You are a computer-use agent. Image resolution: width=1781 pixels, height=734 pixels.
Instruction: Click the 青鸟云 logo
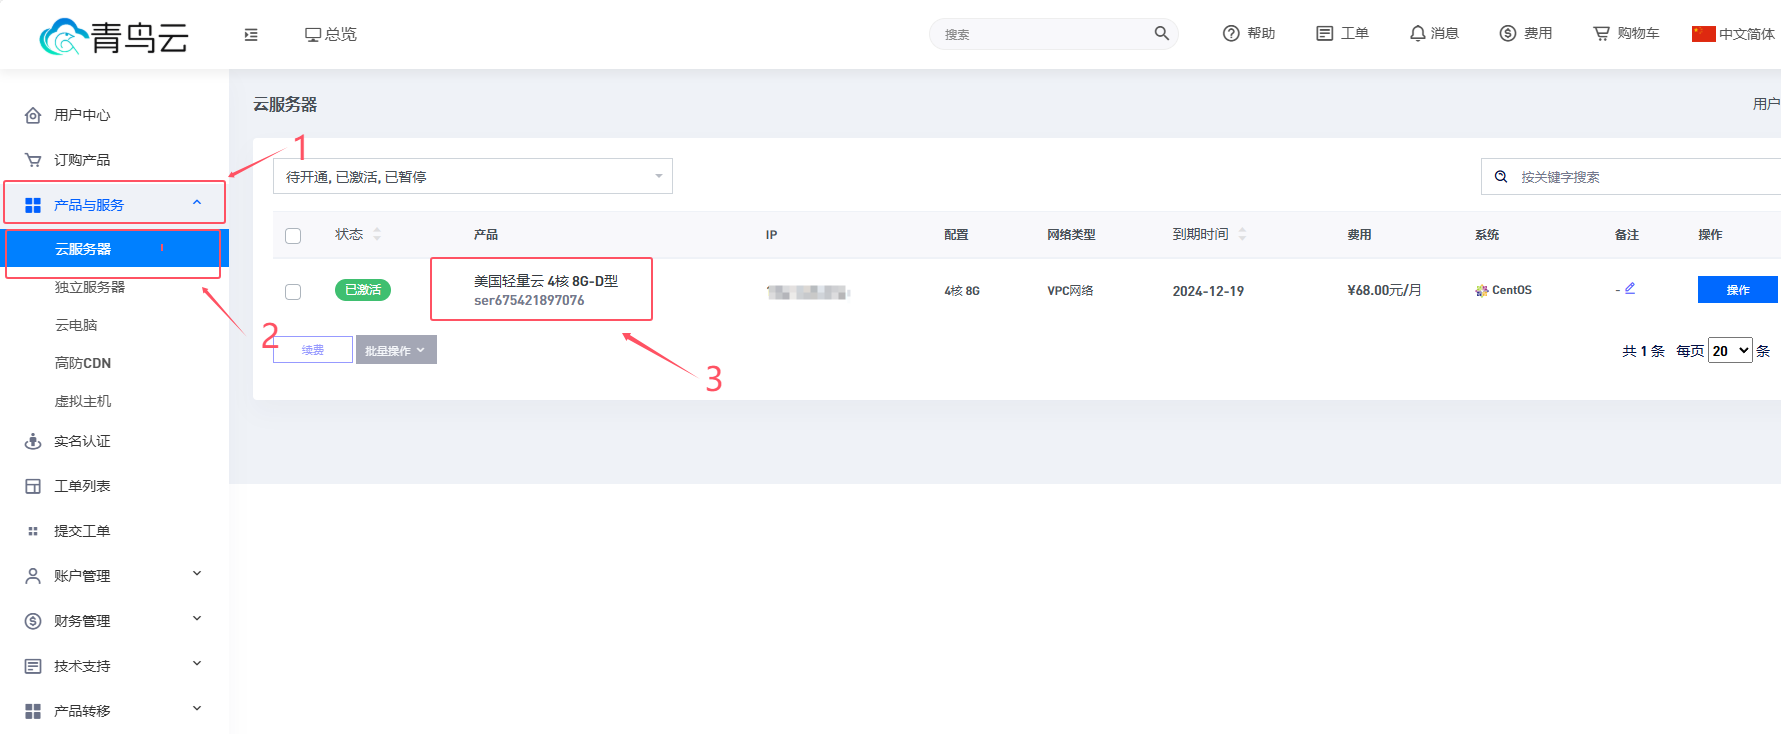pyautogui.click(x=114, y=37)
